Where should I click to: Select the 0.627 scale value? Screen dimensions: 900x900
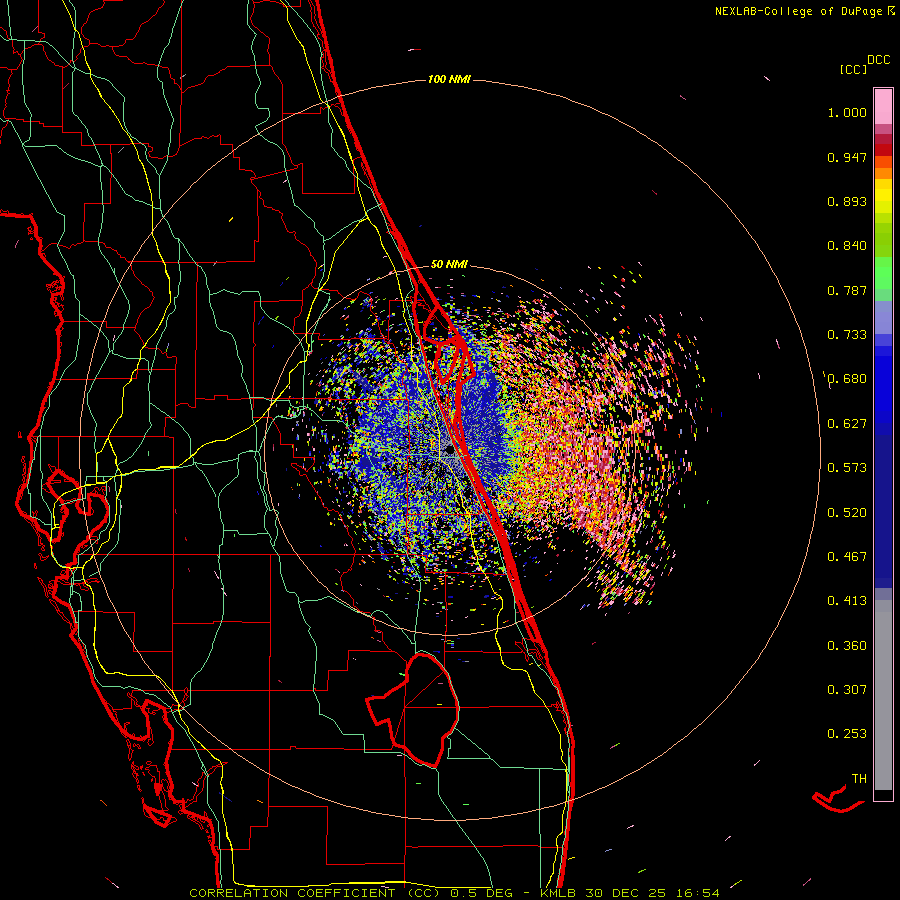click(x=847, y=424)
